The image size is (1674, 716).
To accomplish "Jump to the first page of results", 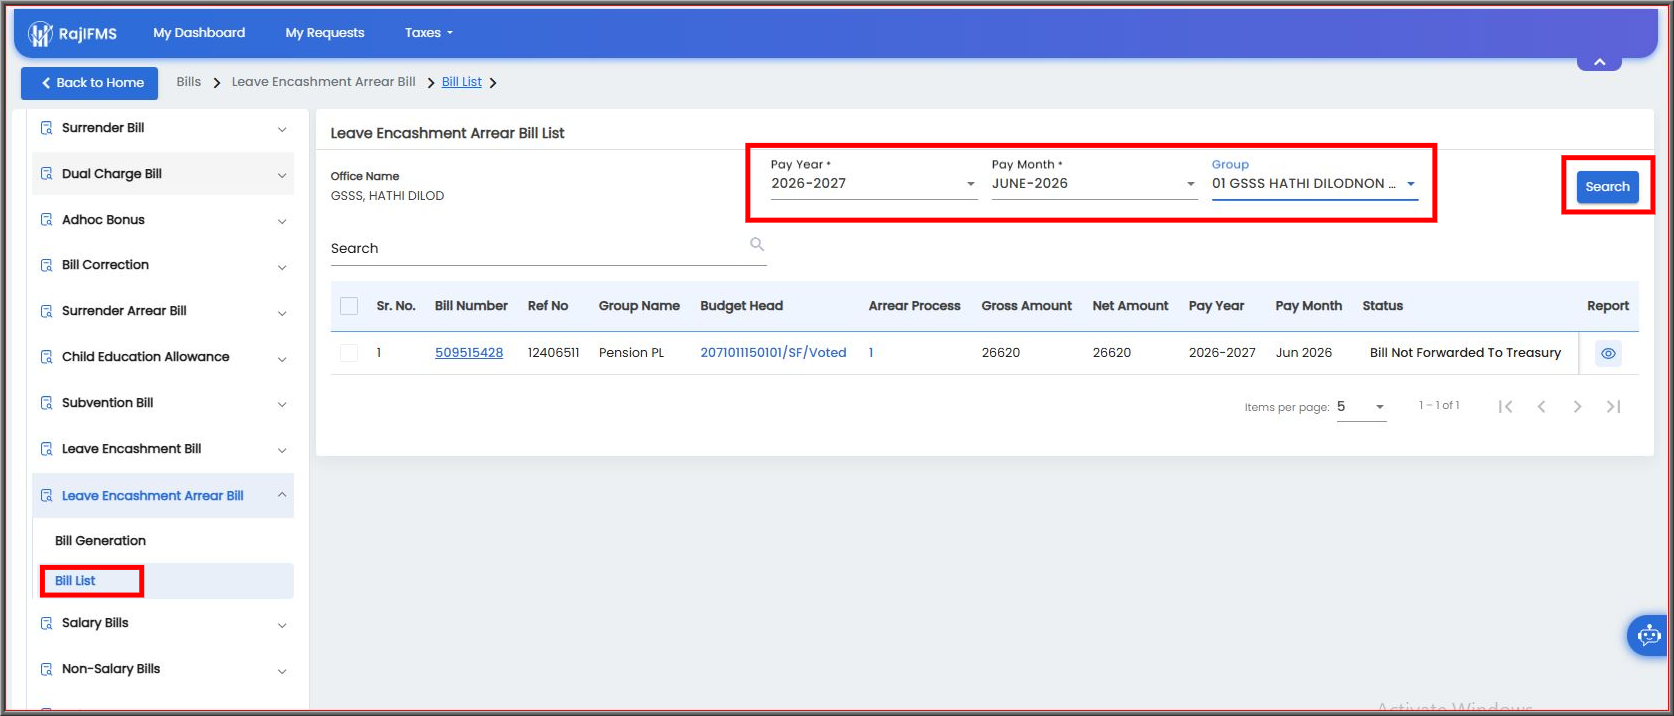I will coord(1505,406).
